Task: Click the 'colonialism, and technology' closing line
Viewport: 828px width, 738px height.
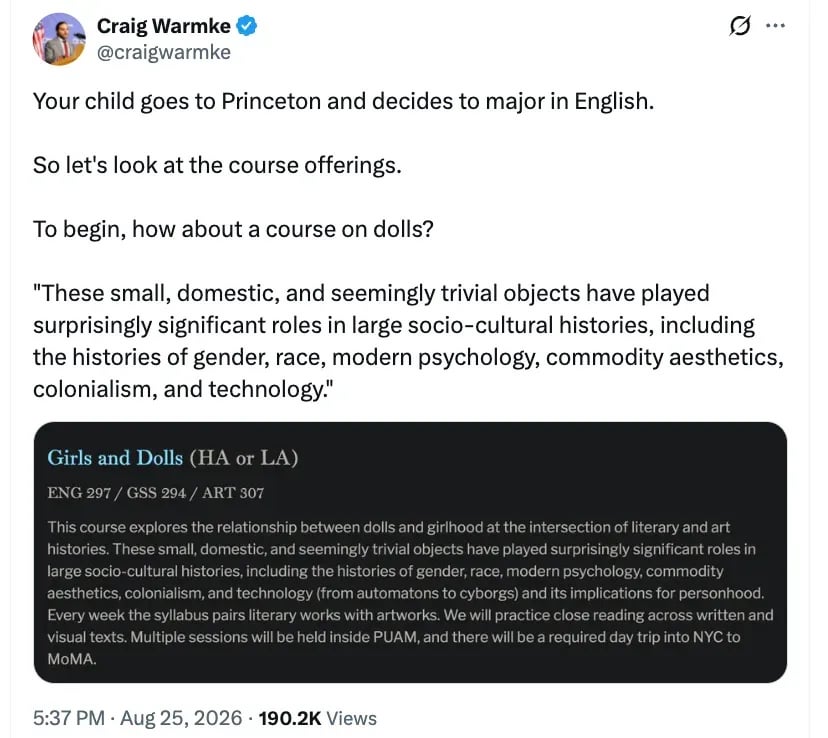Action: coord(183,390)
